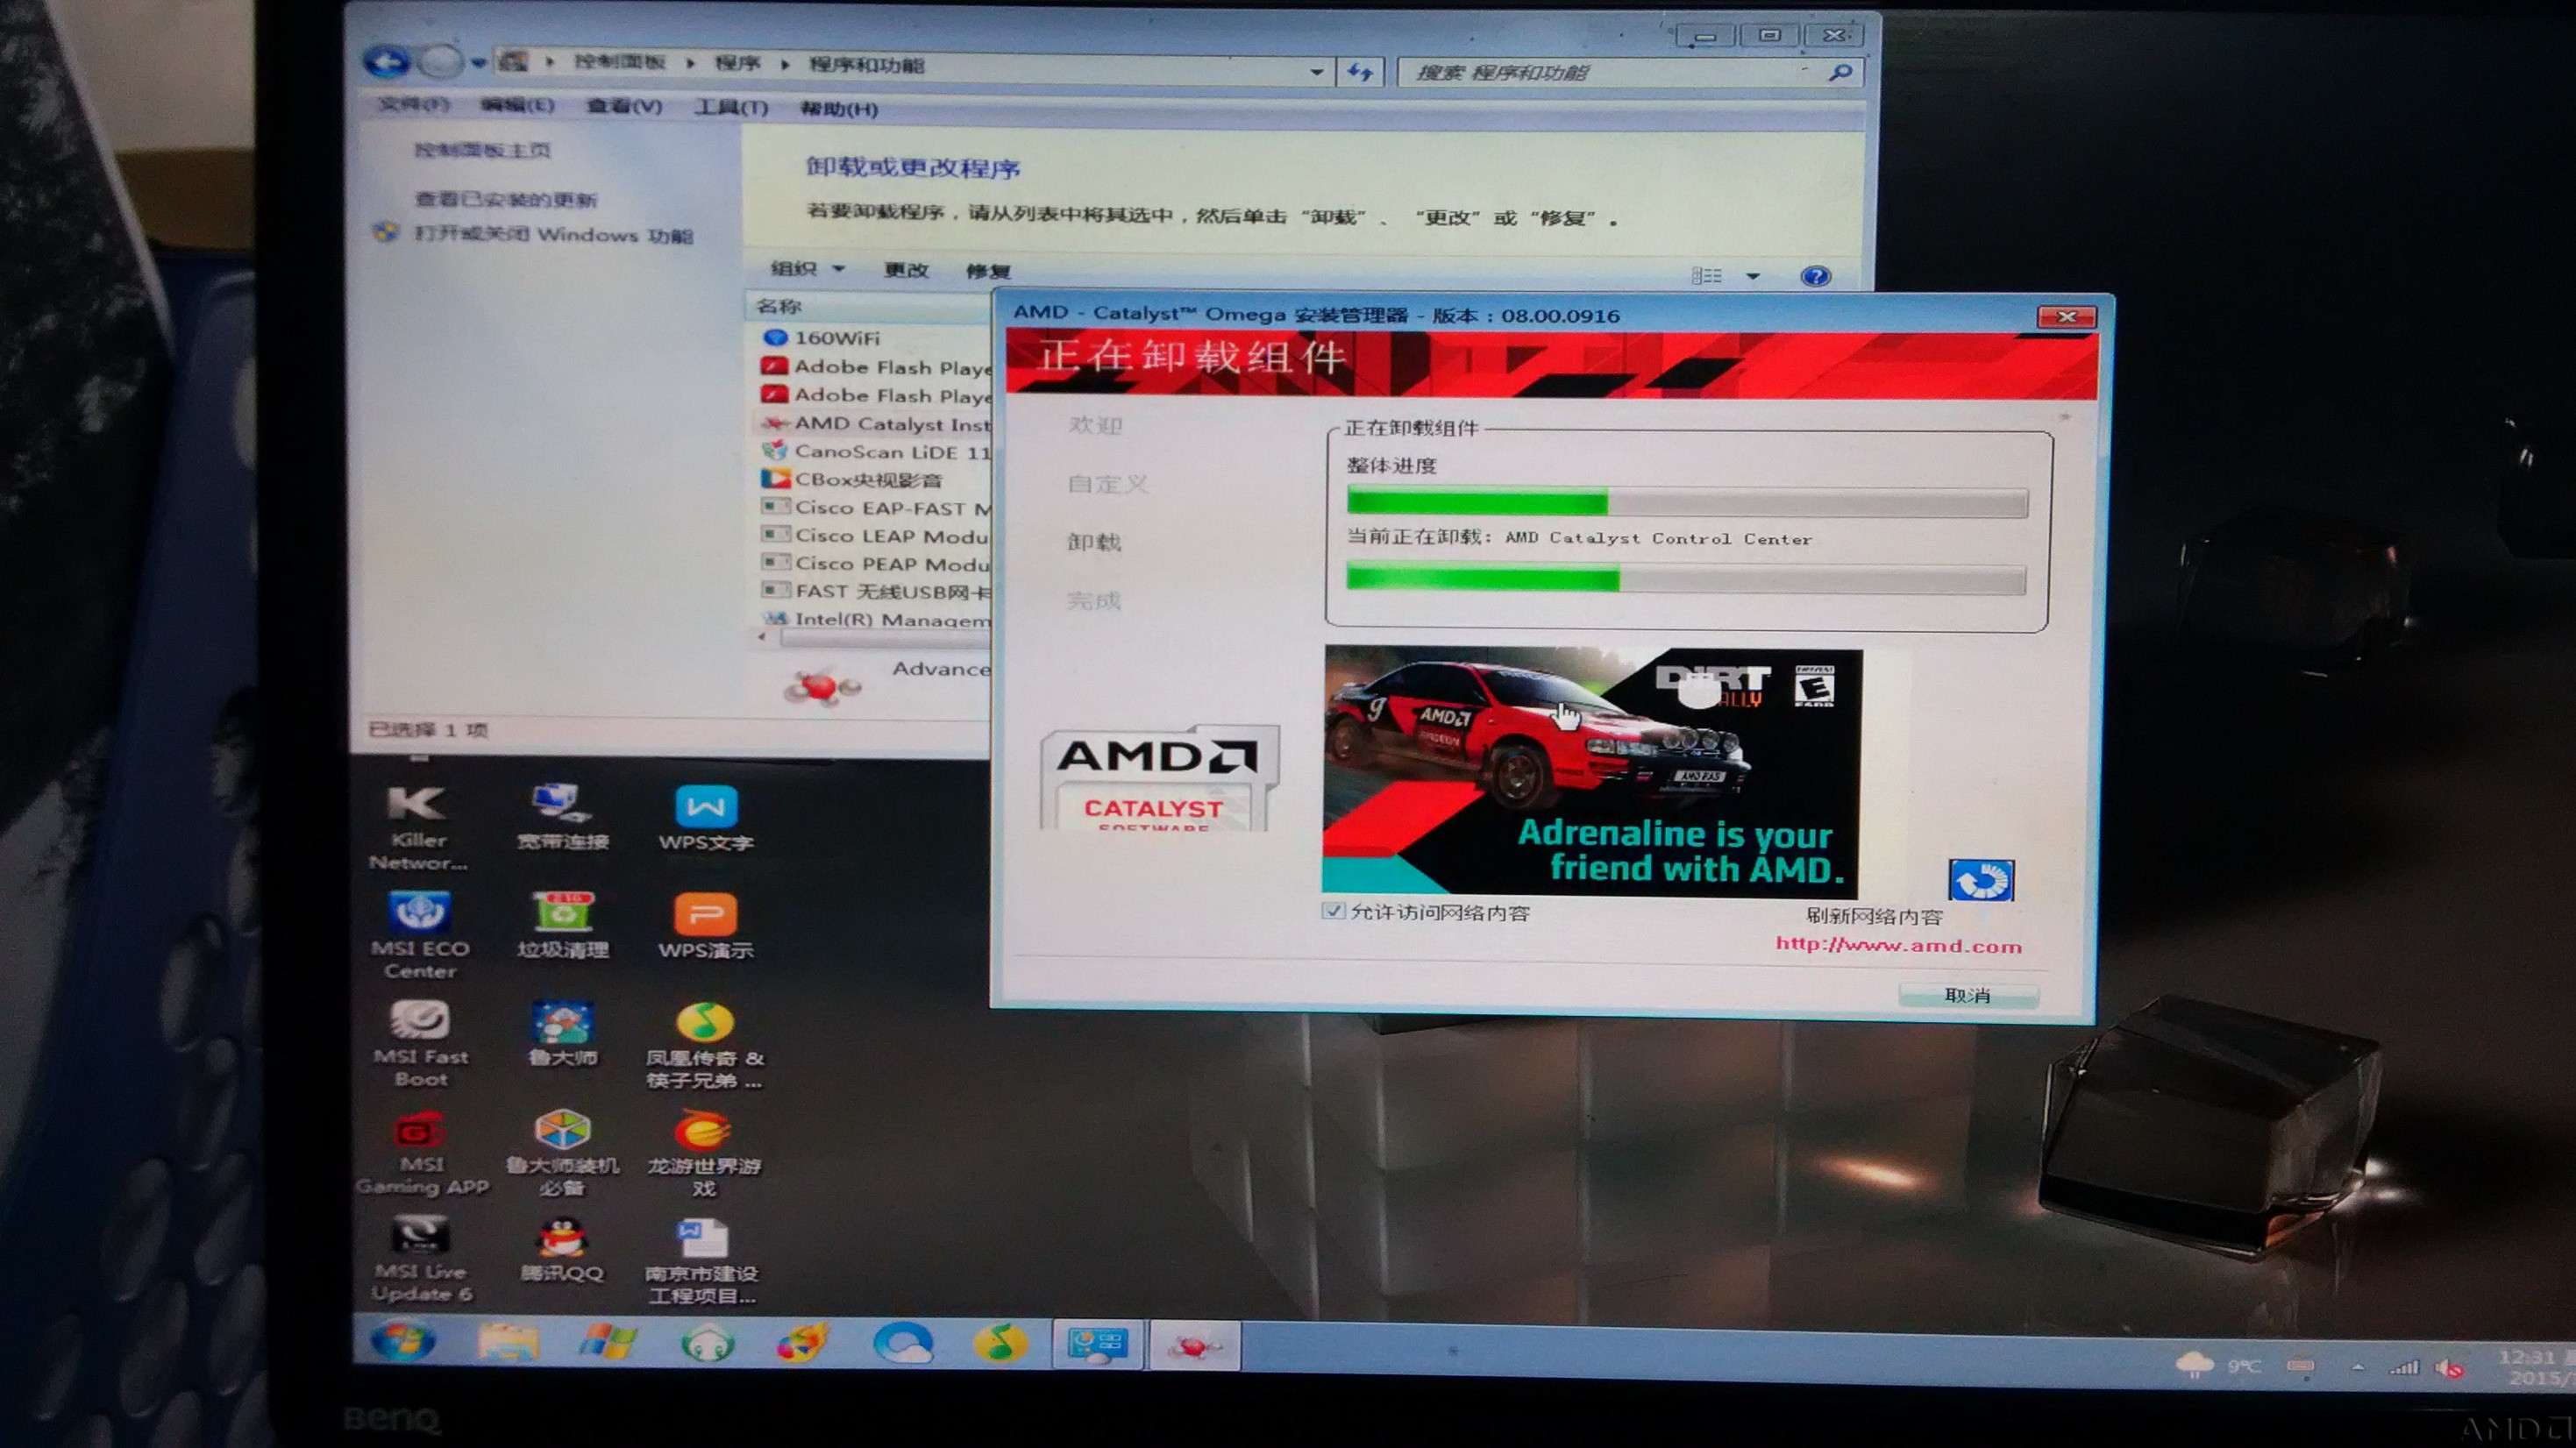Open 打开或关闭 Windows 功能 link

tap(553, 235)
